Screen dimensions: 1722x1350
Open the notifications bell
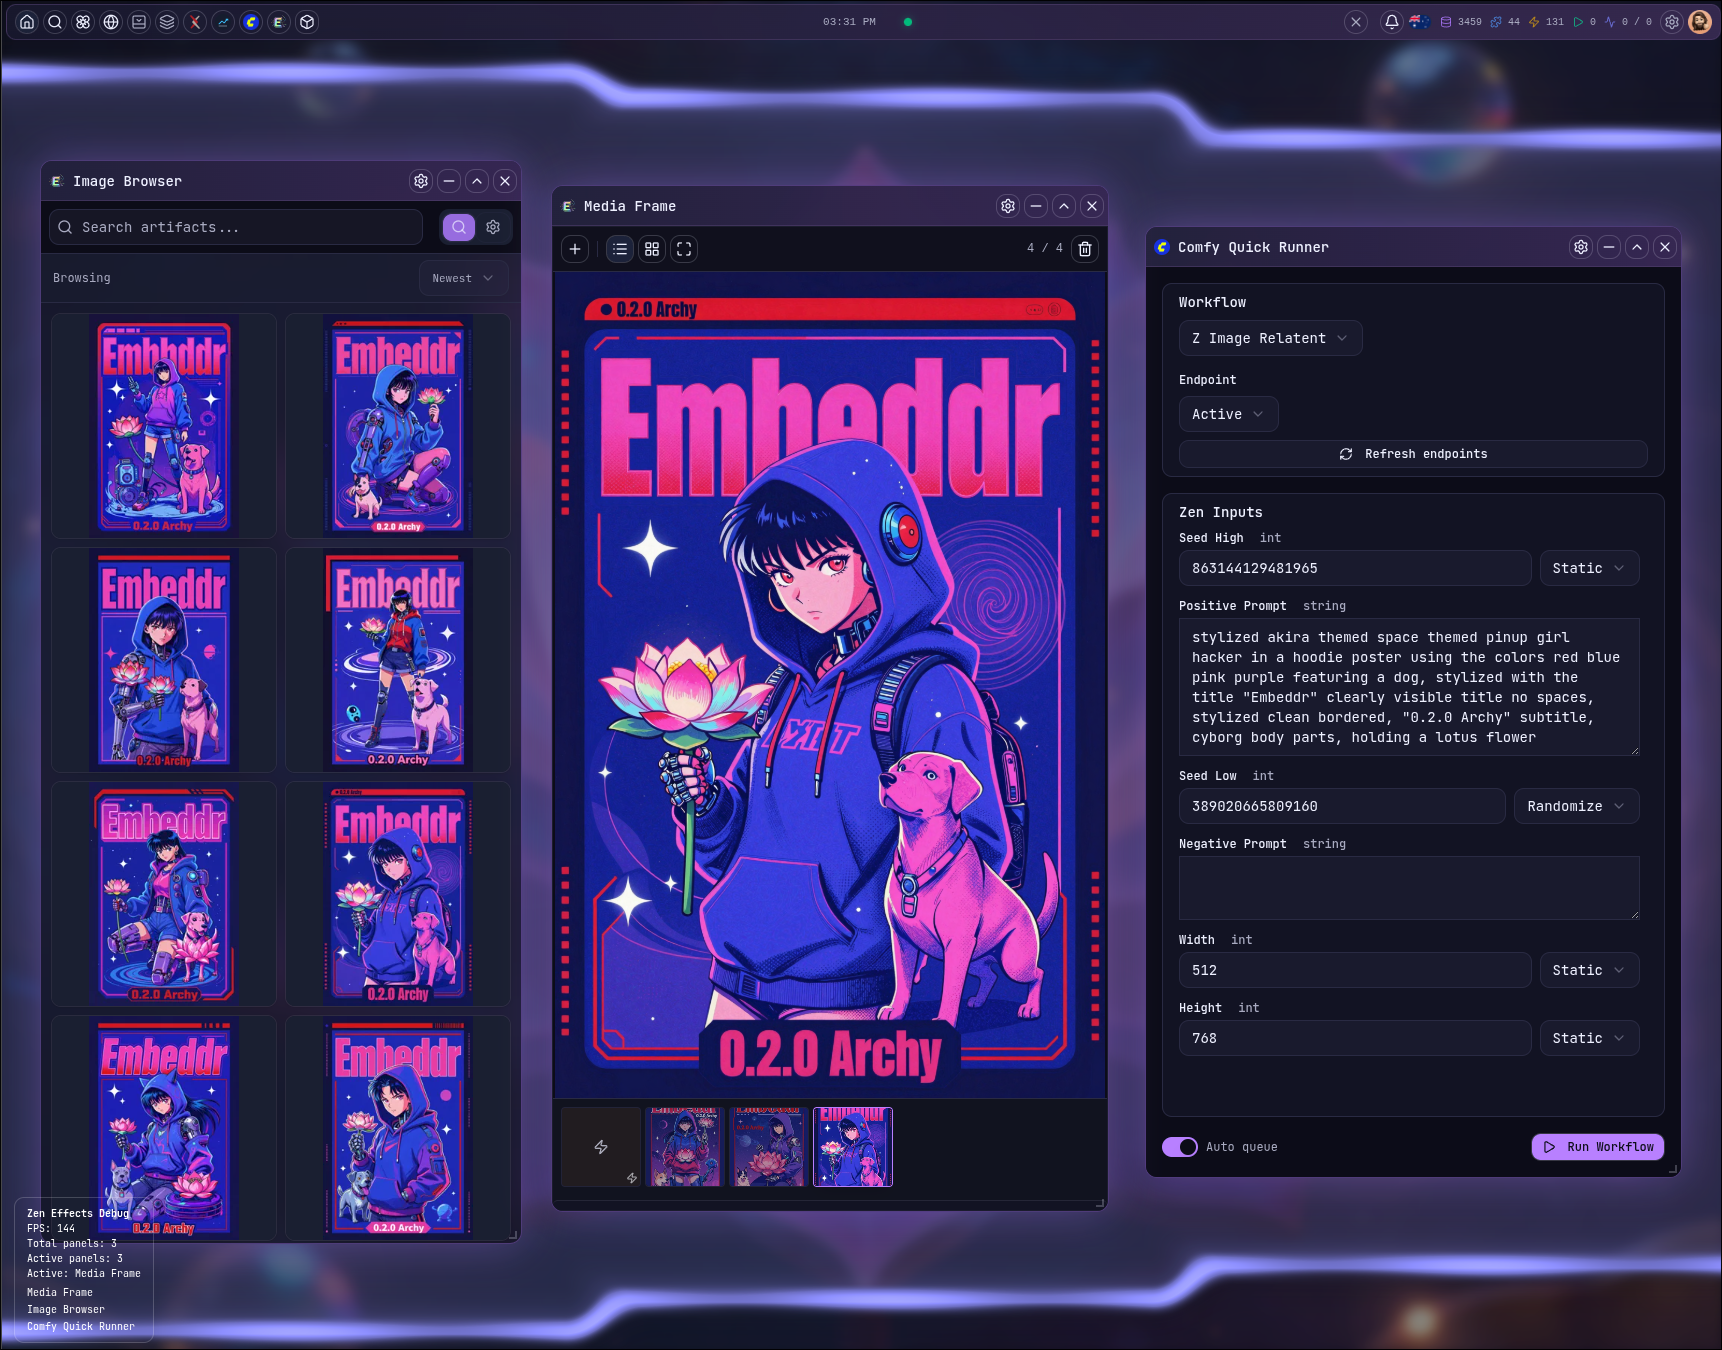(1391, 22)
